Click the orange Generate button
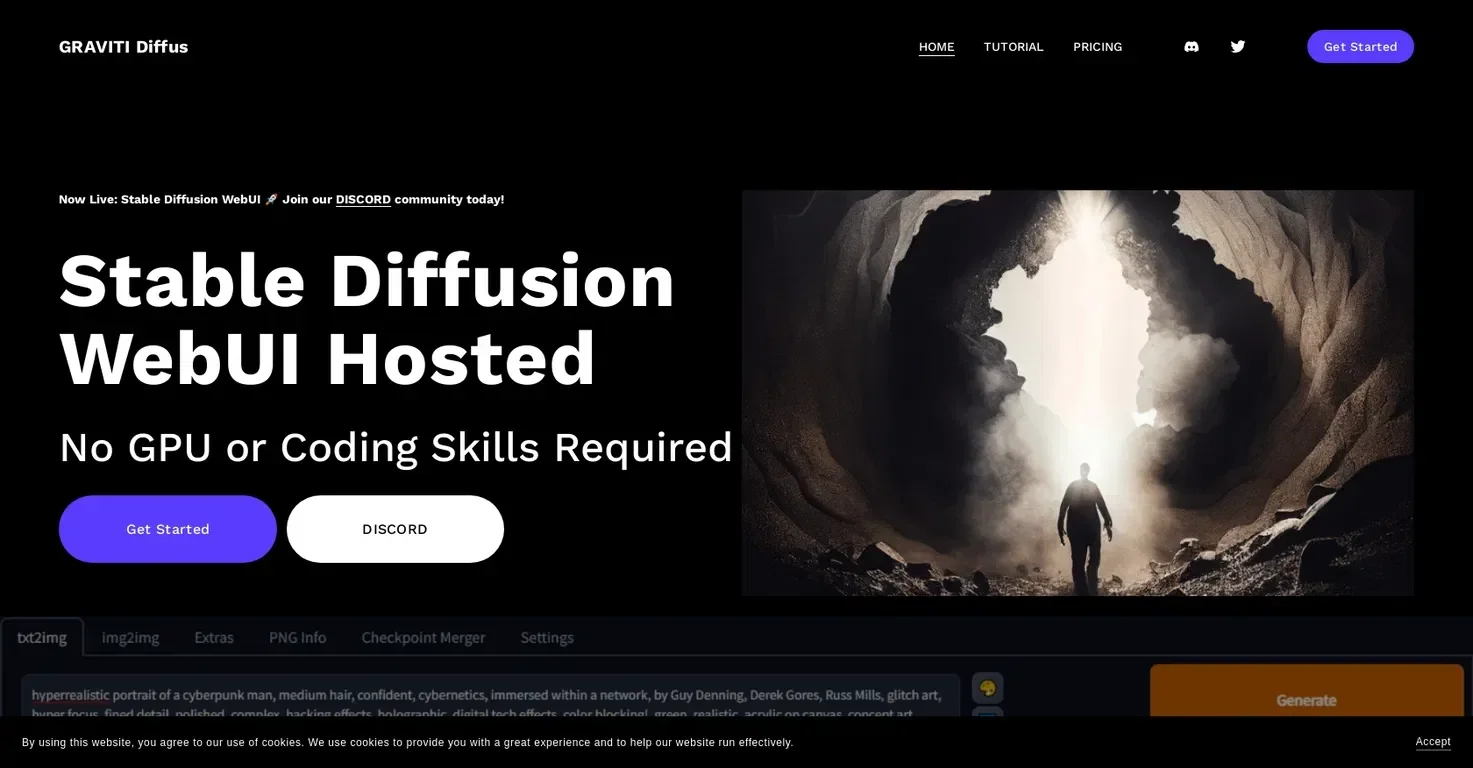 click(1306, 698)
